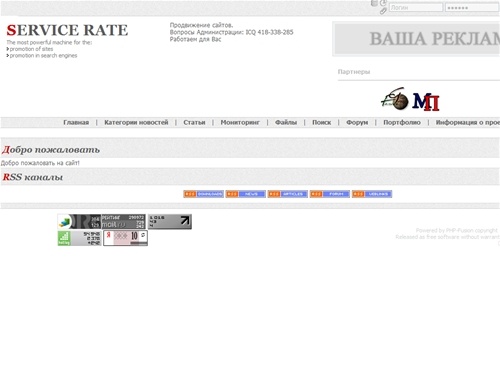Open the Статьи section
The width and height of the screenshot is (500, 375).
coord(194,122)
